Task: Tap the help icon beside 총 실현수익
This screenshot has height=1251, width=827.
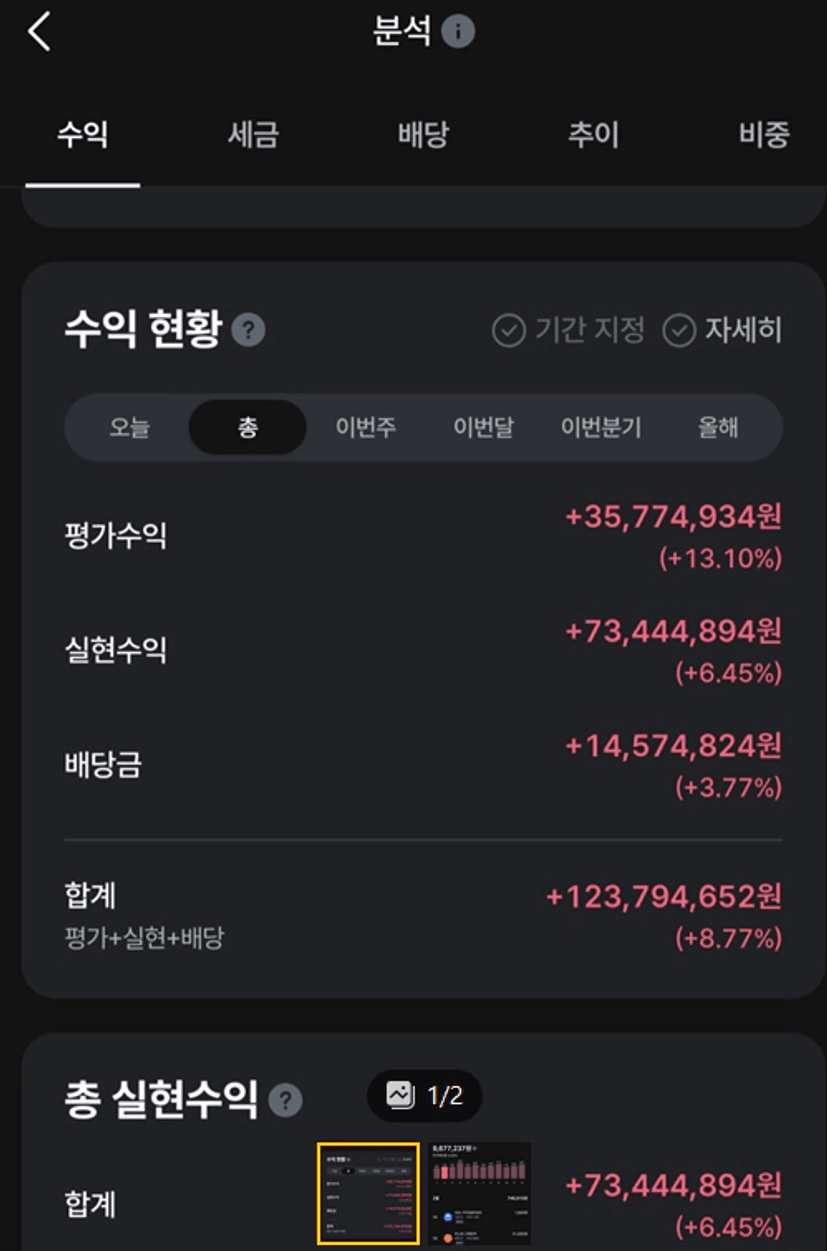Action: (285, 1100)
